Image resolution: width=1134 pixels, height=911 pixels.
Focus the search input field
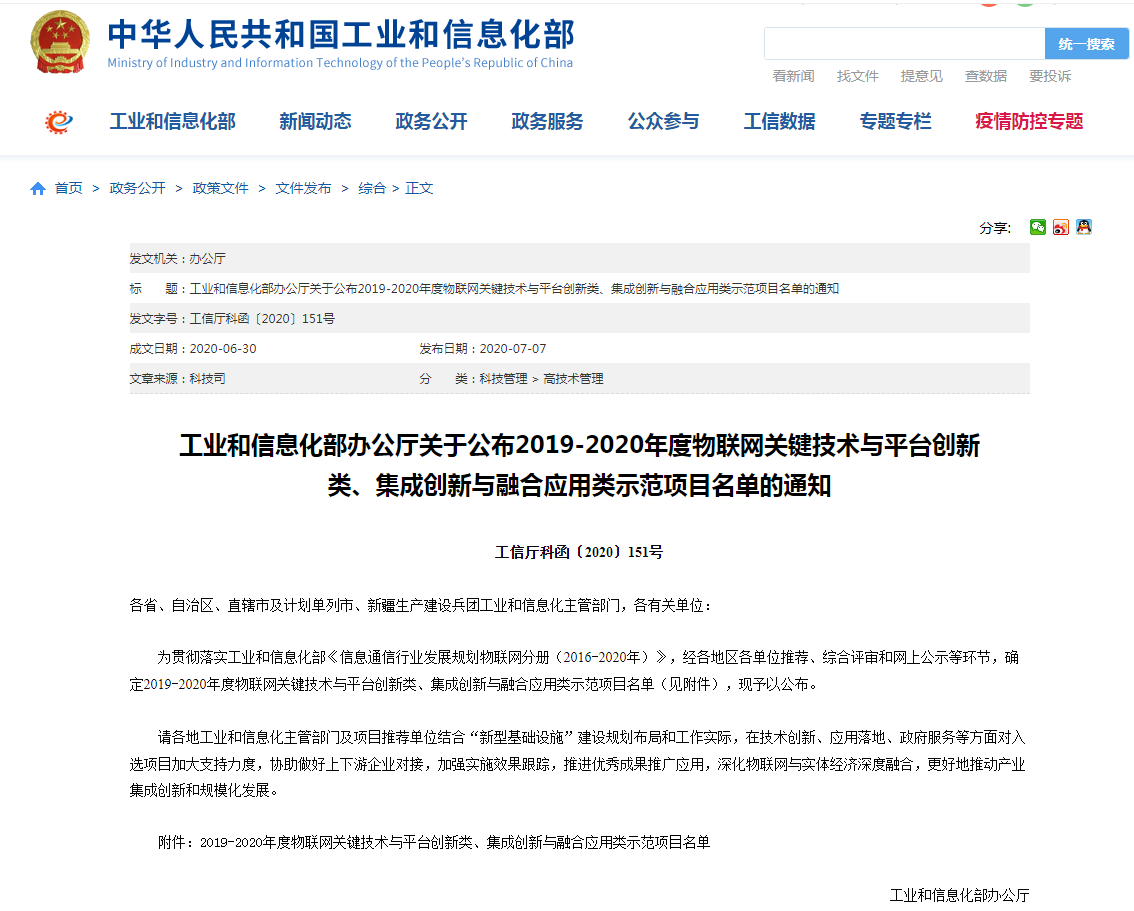(x=905, y=44)
